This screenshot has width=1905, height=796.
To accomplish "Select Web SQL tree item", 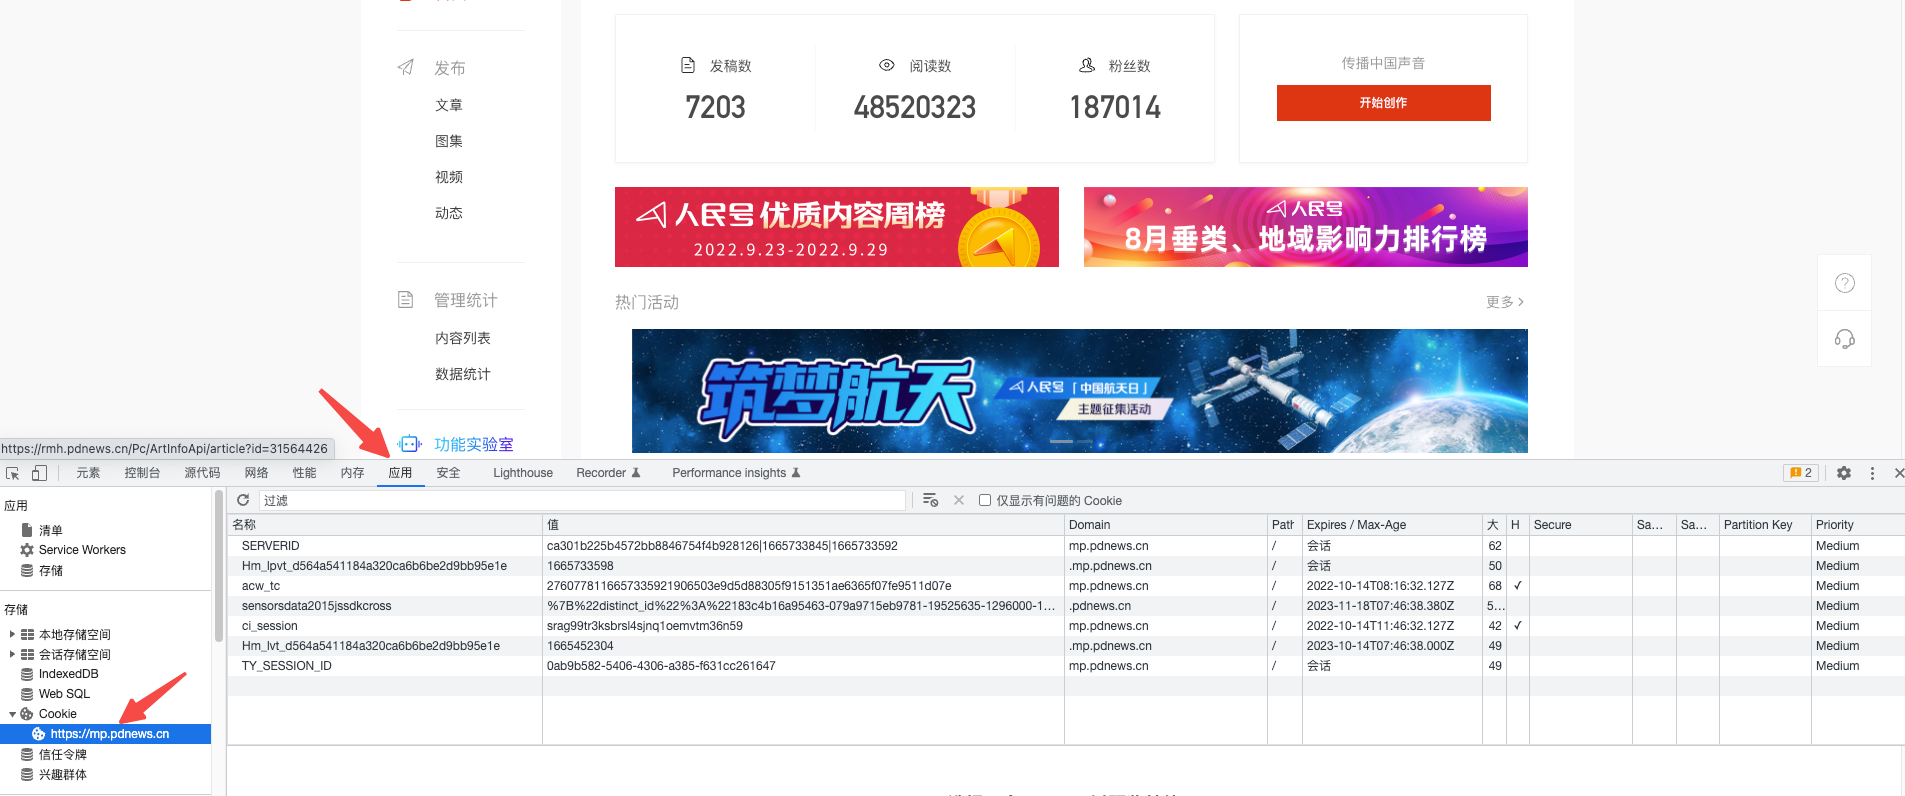I will [64, 694].
